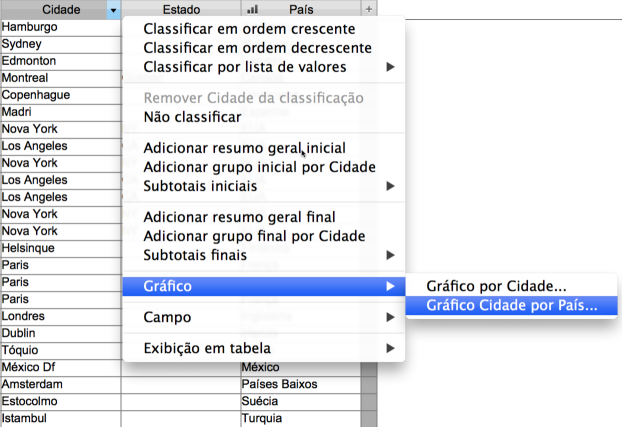Image resolution: width=622 pixels, height=427 pixels.
Task: Choose Adicionar grupo inicial por Cidade
Action: [264, 167]
